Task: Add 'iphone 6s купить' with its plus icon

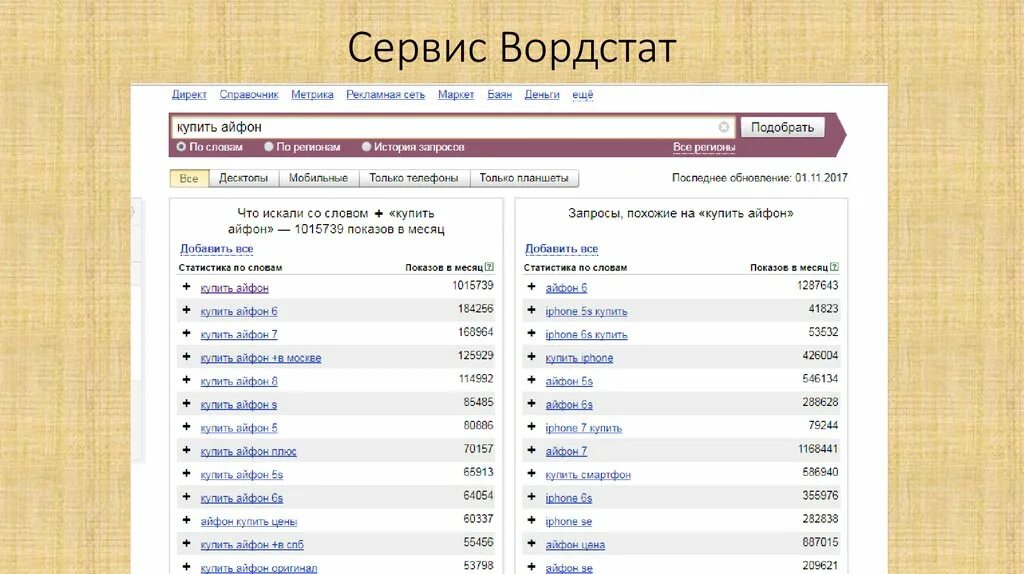Action: click(532, 334)
